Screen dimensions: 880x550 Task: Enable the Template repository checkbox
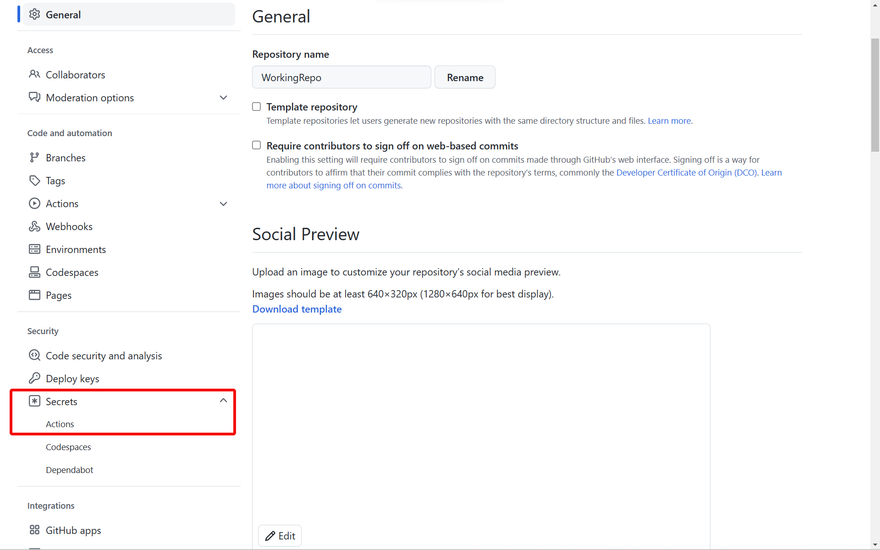pos(257,107)
